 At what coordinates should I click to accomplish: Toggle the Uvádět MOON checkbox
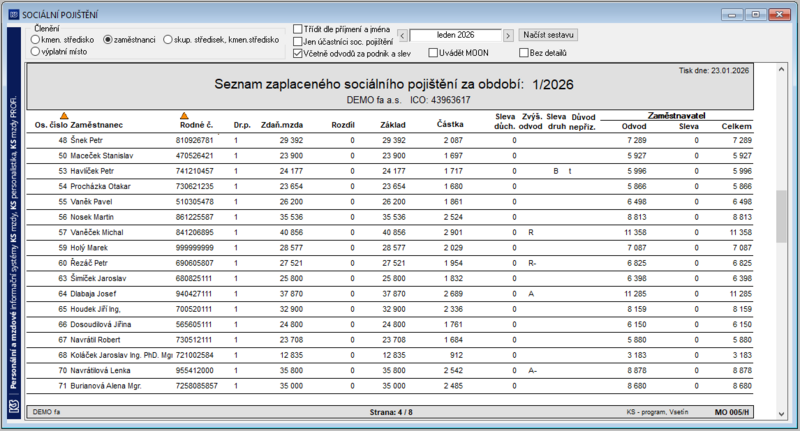coord(433,53)
